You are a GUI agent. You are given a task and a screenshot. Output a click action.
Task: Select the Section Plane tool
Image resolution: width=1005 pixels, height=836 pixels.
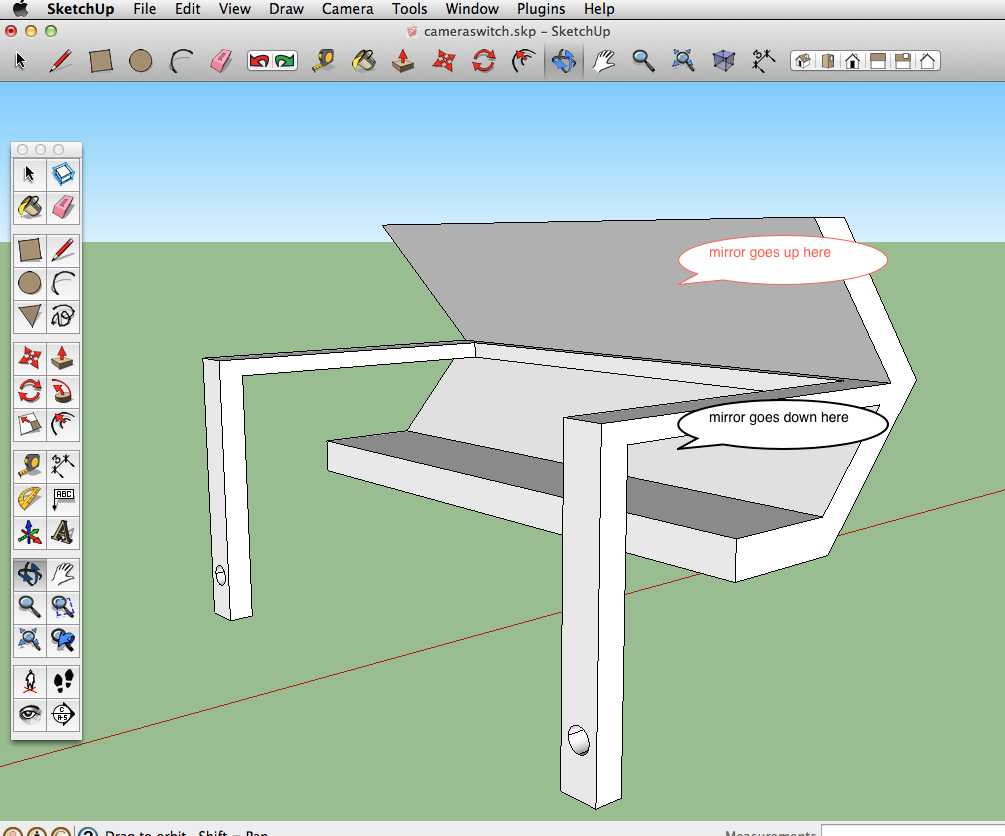pos(64,715)
